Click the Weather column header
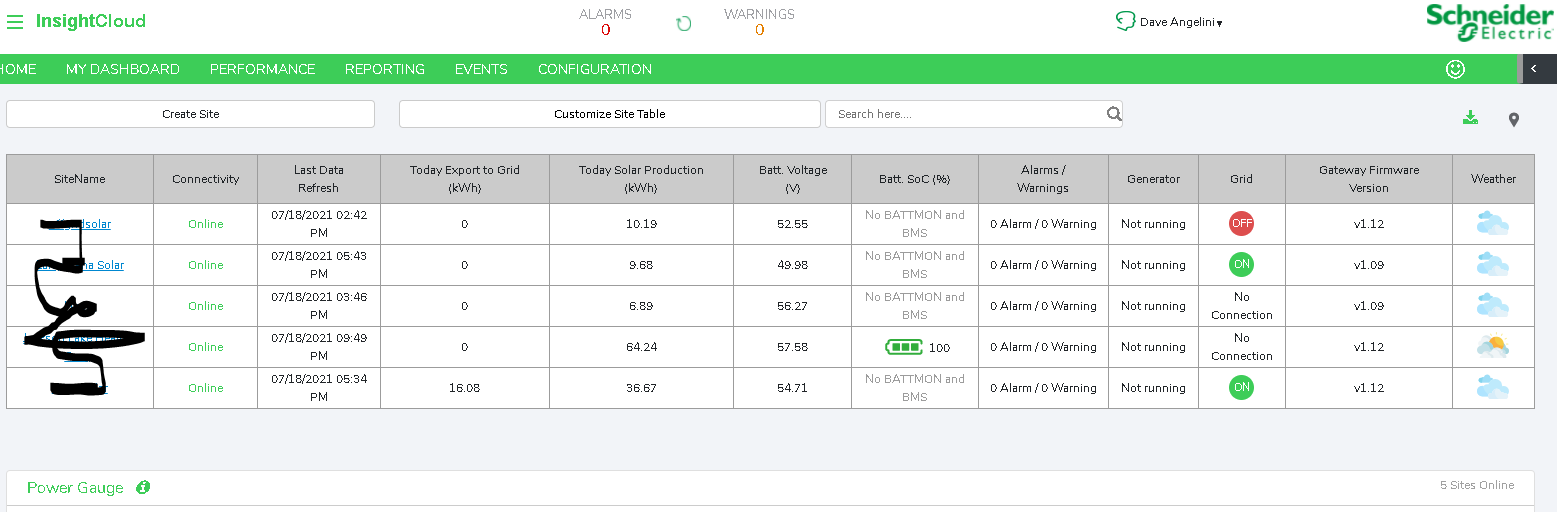The width and height of the screenshot is (1557, 512). [1493, 179]
